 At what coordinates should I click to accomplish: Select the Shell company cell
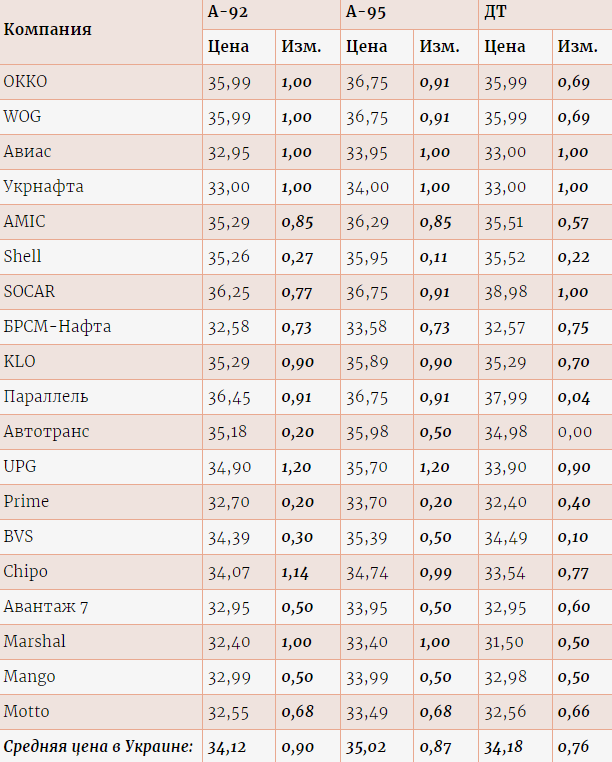pos(23,257)
